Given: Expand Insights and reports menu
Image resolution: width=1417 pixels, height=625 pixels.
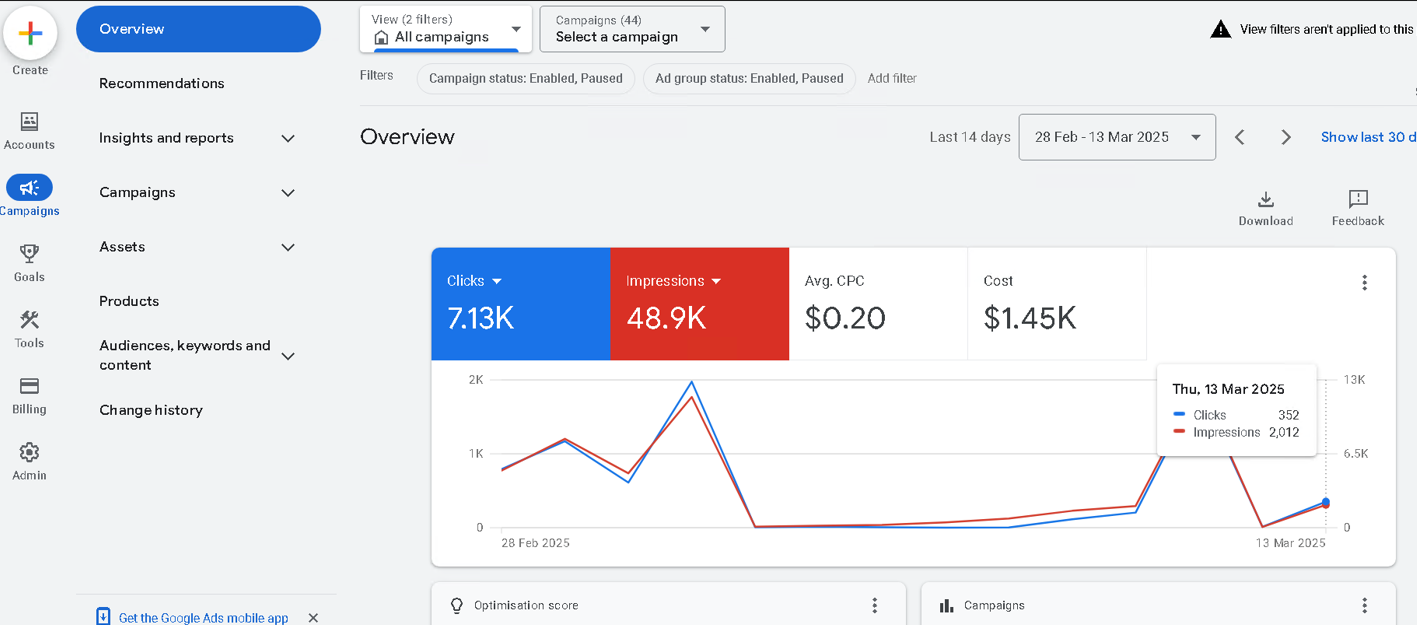Looking at the screenshot, I should [x=288, y=138].
